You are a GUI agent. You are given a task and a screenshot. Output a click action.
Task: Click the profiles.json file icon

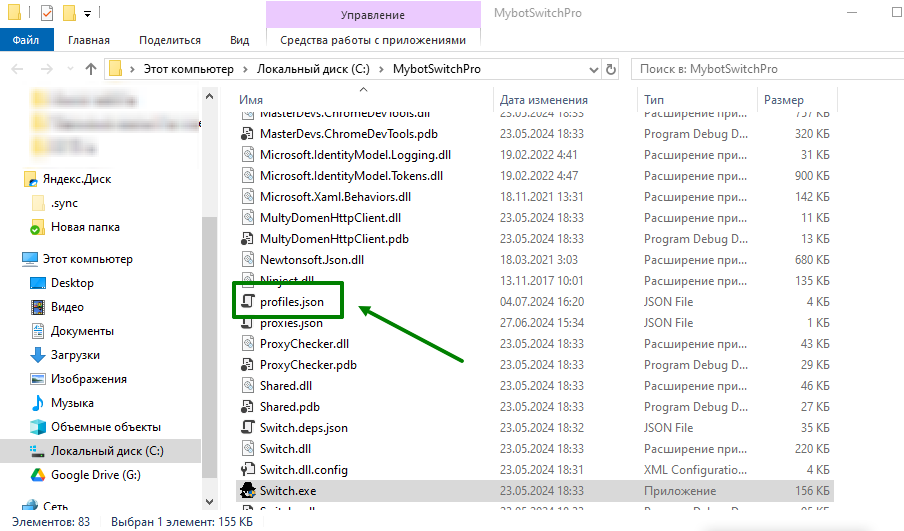[x=247, y=302]
